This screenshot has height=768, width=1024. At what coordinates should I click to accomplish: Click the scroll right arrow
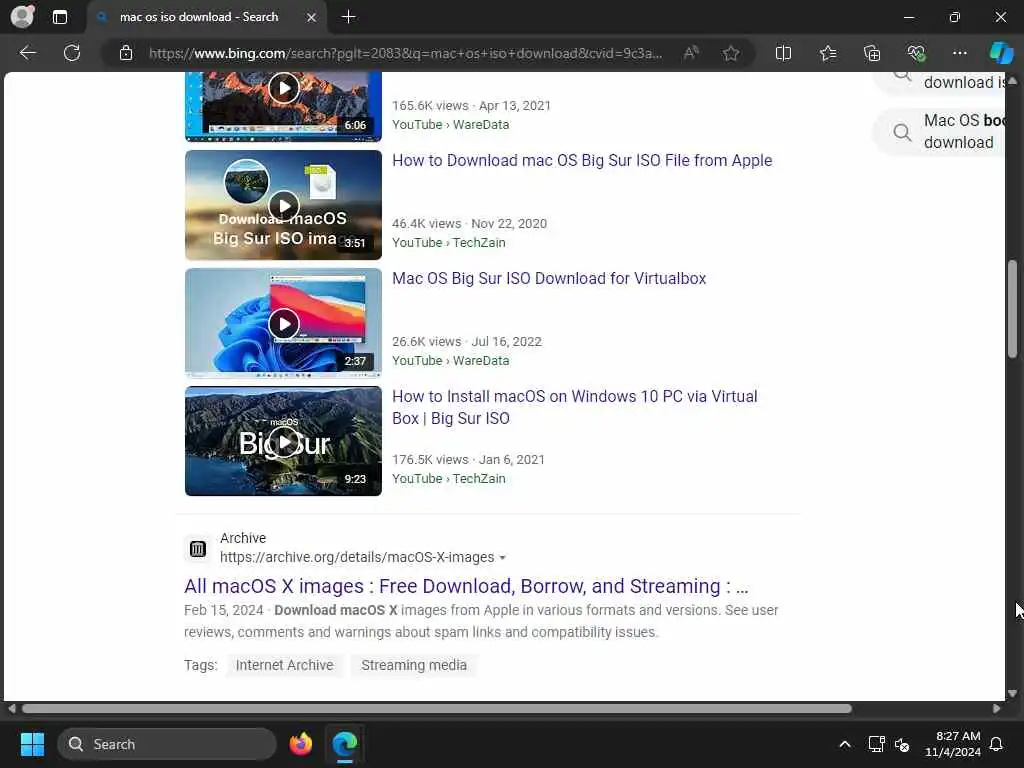[x=996, y=709]
